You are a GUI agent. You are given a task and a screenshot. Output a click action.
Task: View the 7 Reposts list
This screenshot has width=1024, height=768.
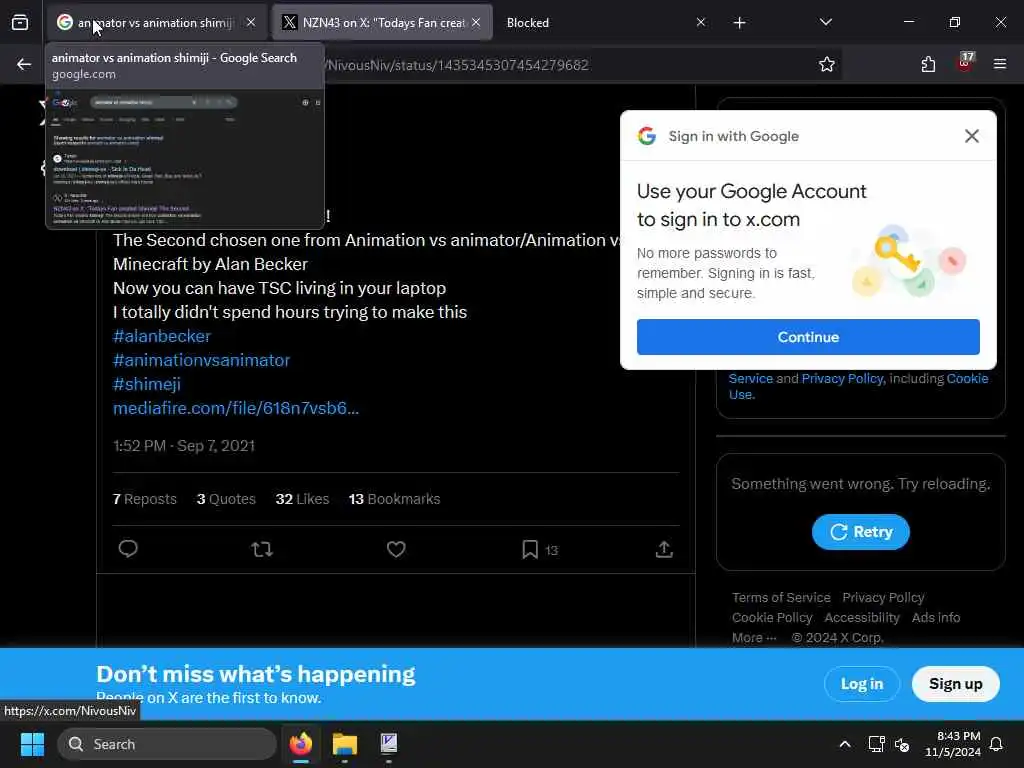click(x=144, y=499)
